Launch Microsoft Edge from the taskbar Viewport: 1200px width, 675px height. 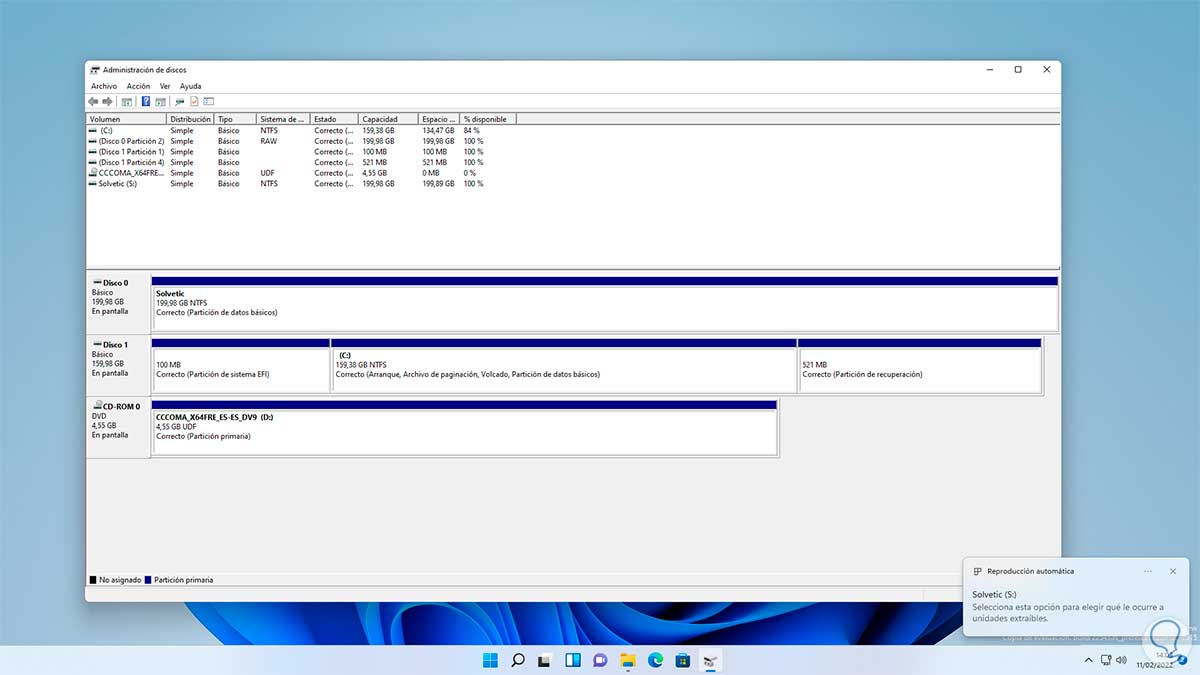[655, 660]
